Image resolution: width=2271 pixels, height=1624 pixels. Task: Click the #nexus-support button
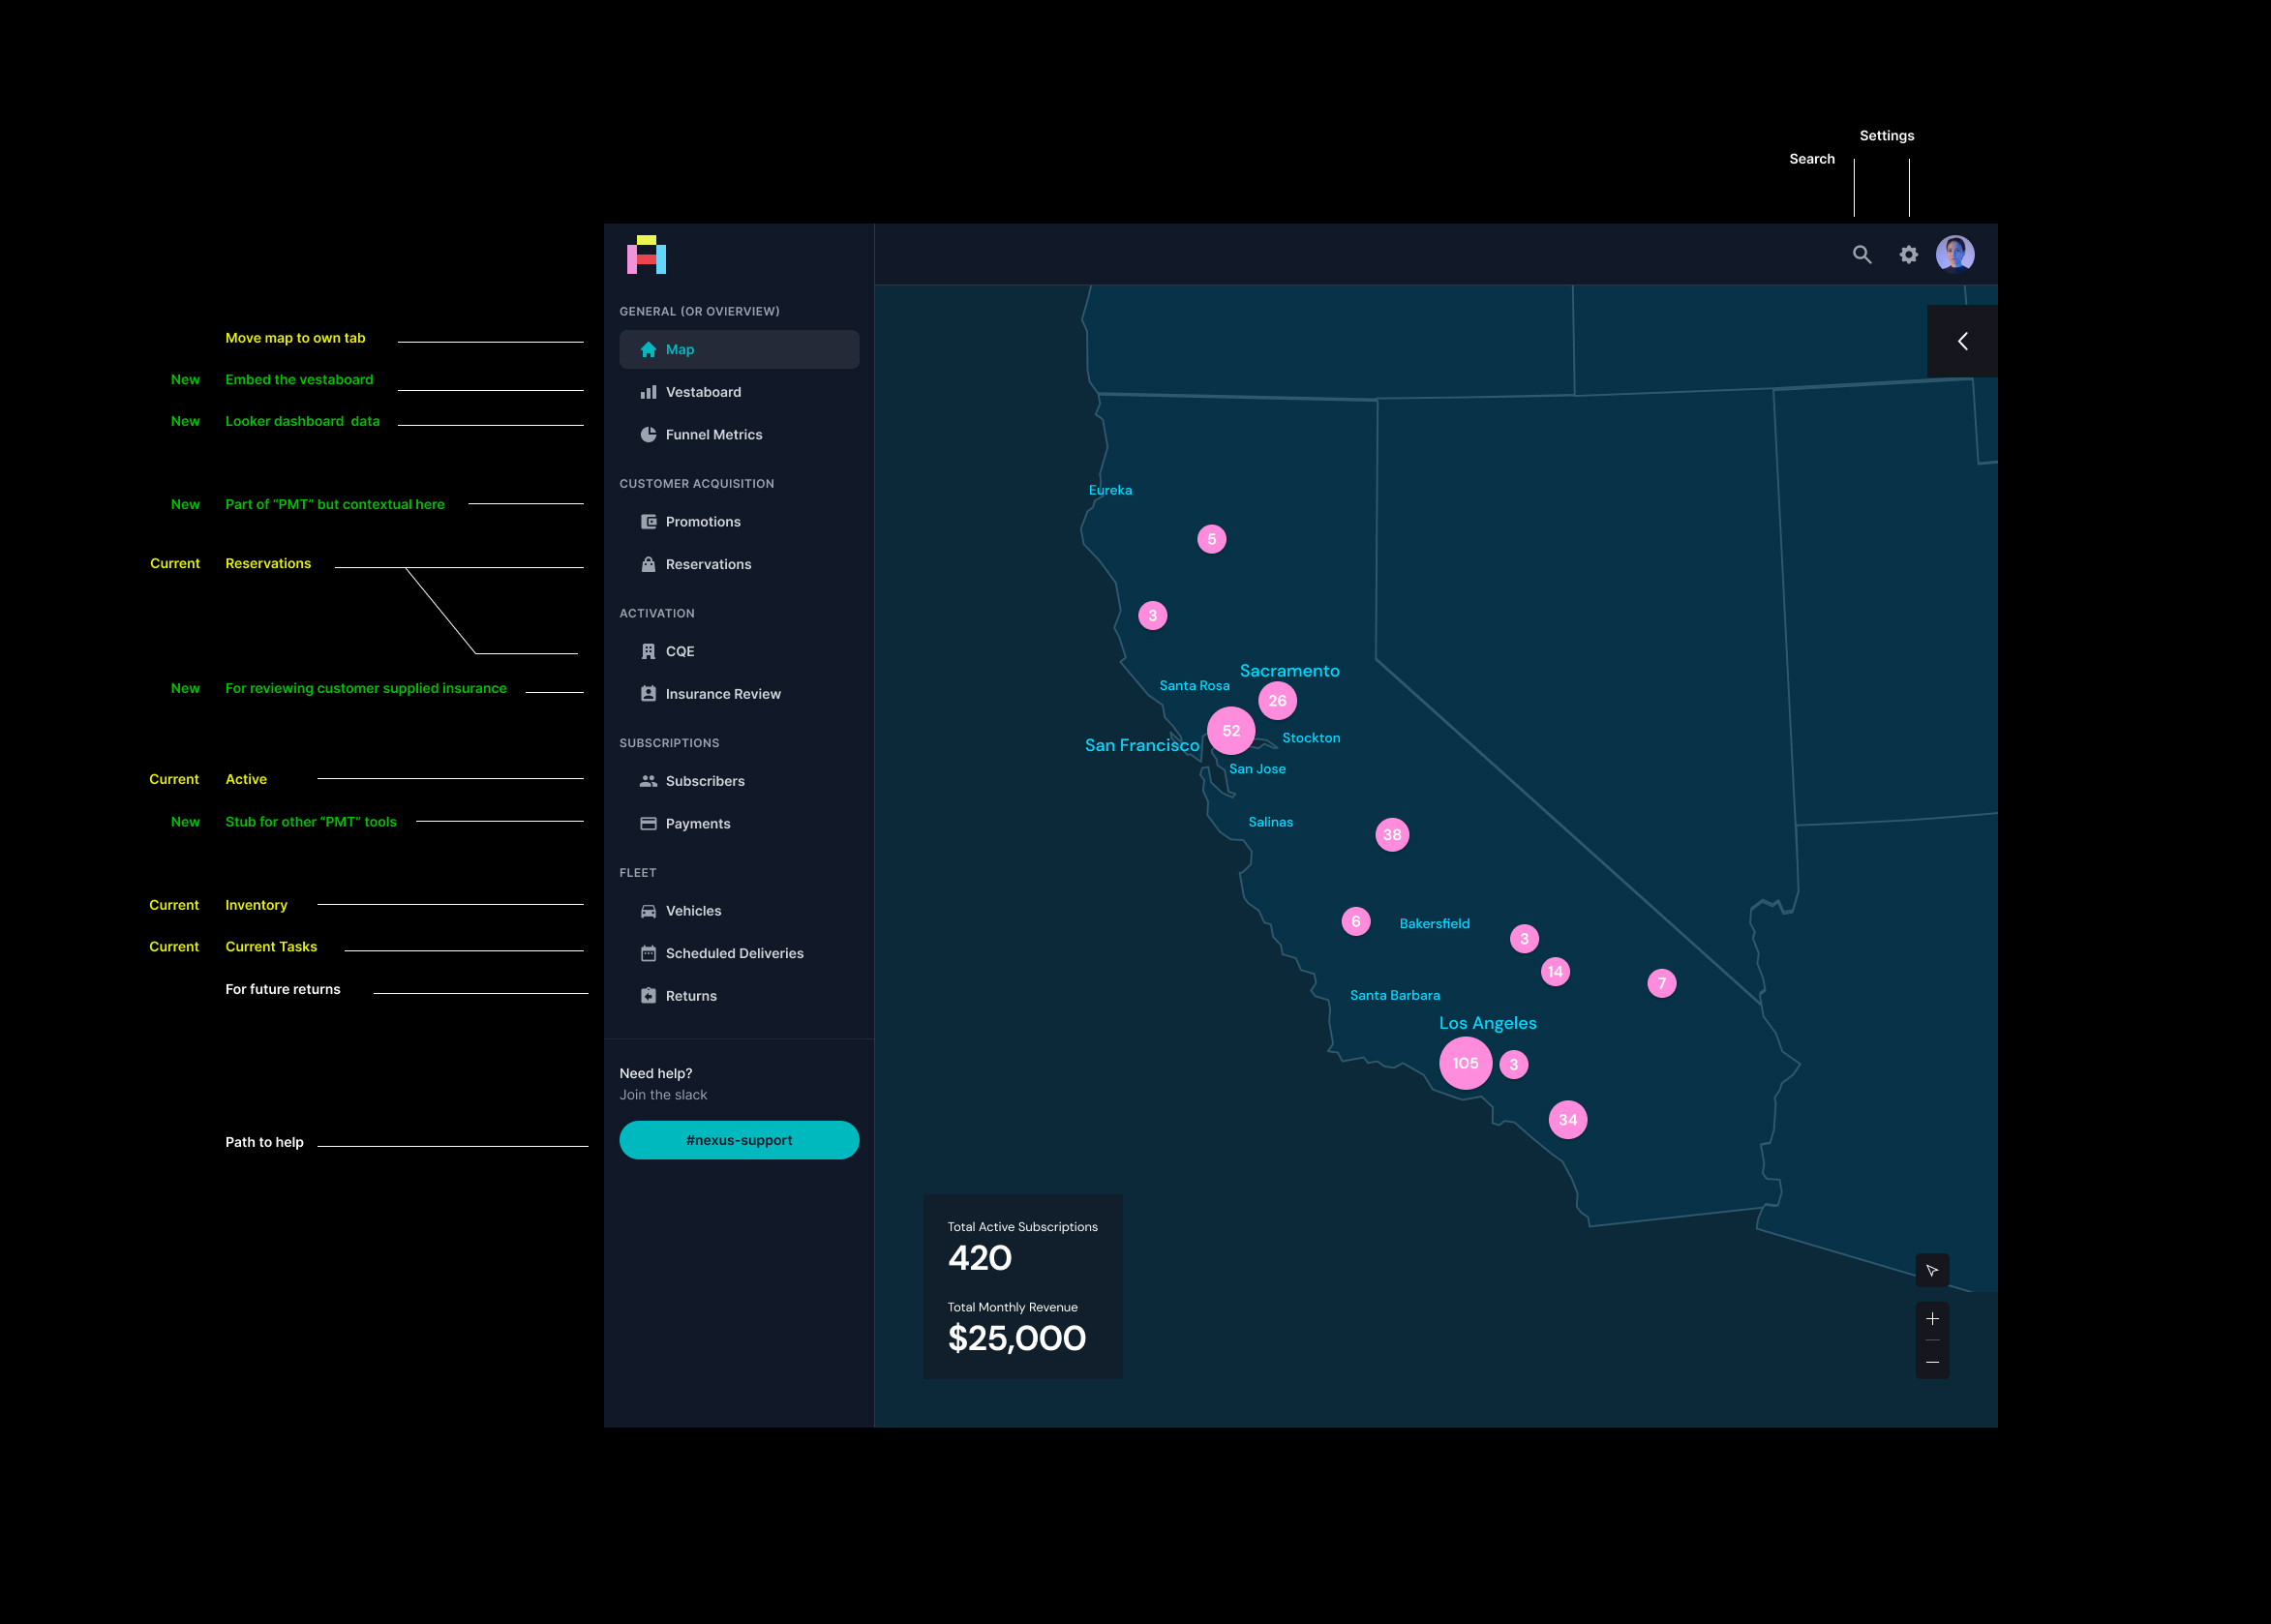coord(739,1140)
